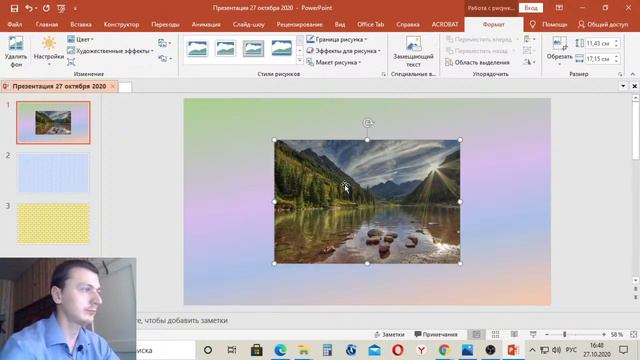
Task: Click the Общий доступ share button
Action: click(603, 24)
